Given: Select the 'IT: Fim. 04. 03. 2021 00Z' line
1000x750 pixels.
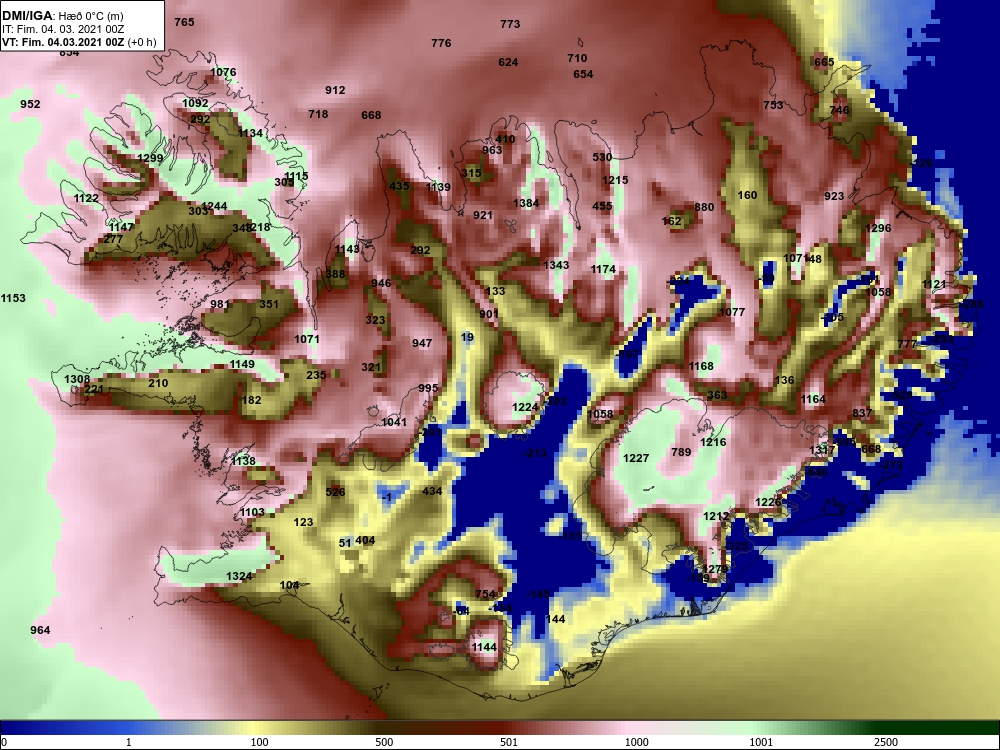Looking at the screenshot, I should (62, 29).
